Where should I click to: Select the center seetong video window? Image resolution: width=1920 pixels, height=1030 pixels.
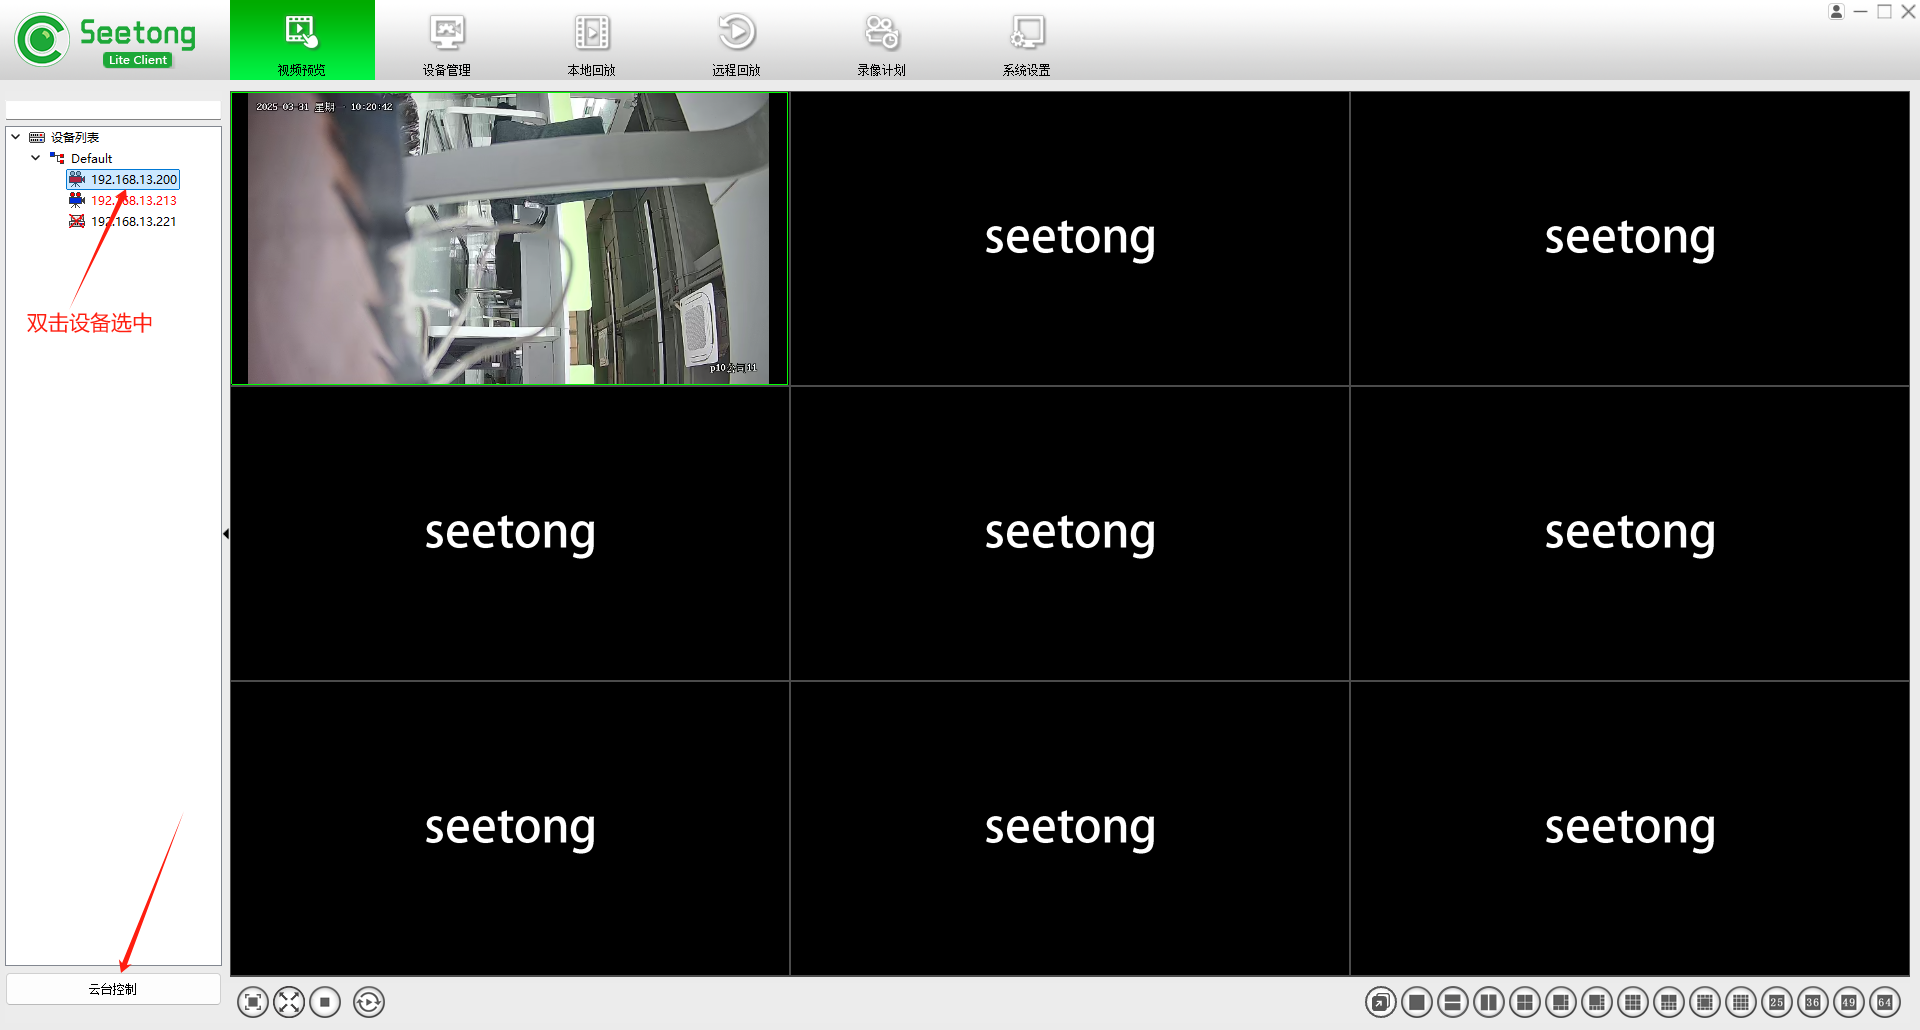[x=1069, y=533]
